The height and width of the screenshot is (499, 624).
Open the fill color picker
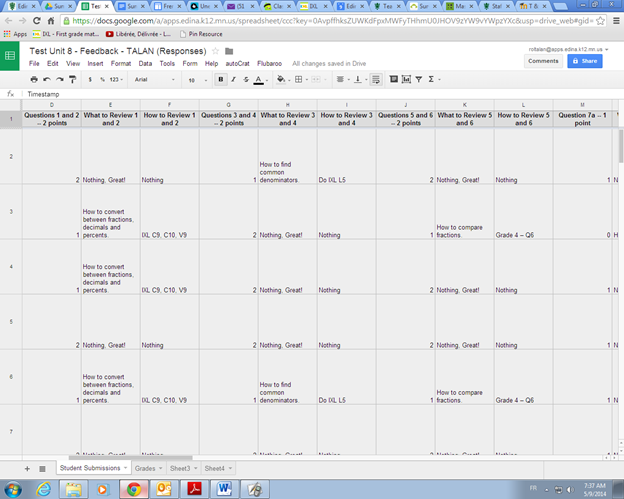pyautogui.click(x=283, y=80)
